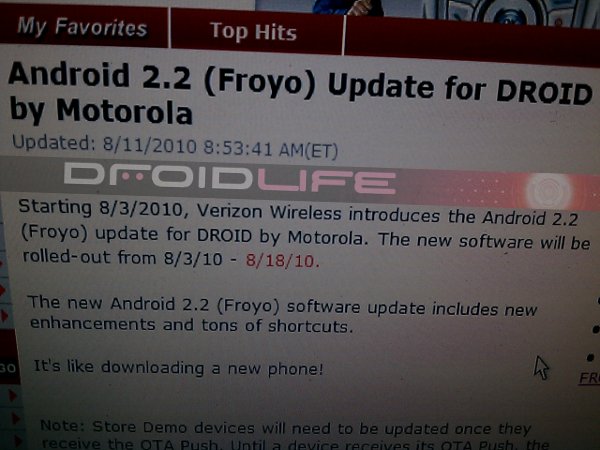
Task: Open the My Favorites tab
Action: click(x=83, y=26)
